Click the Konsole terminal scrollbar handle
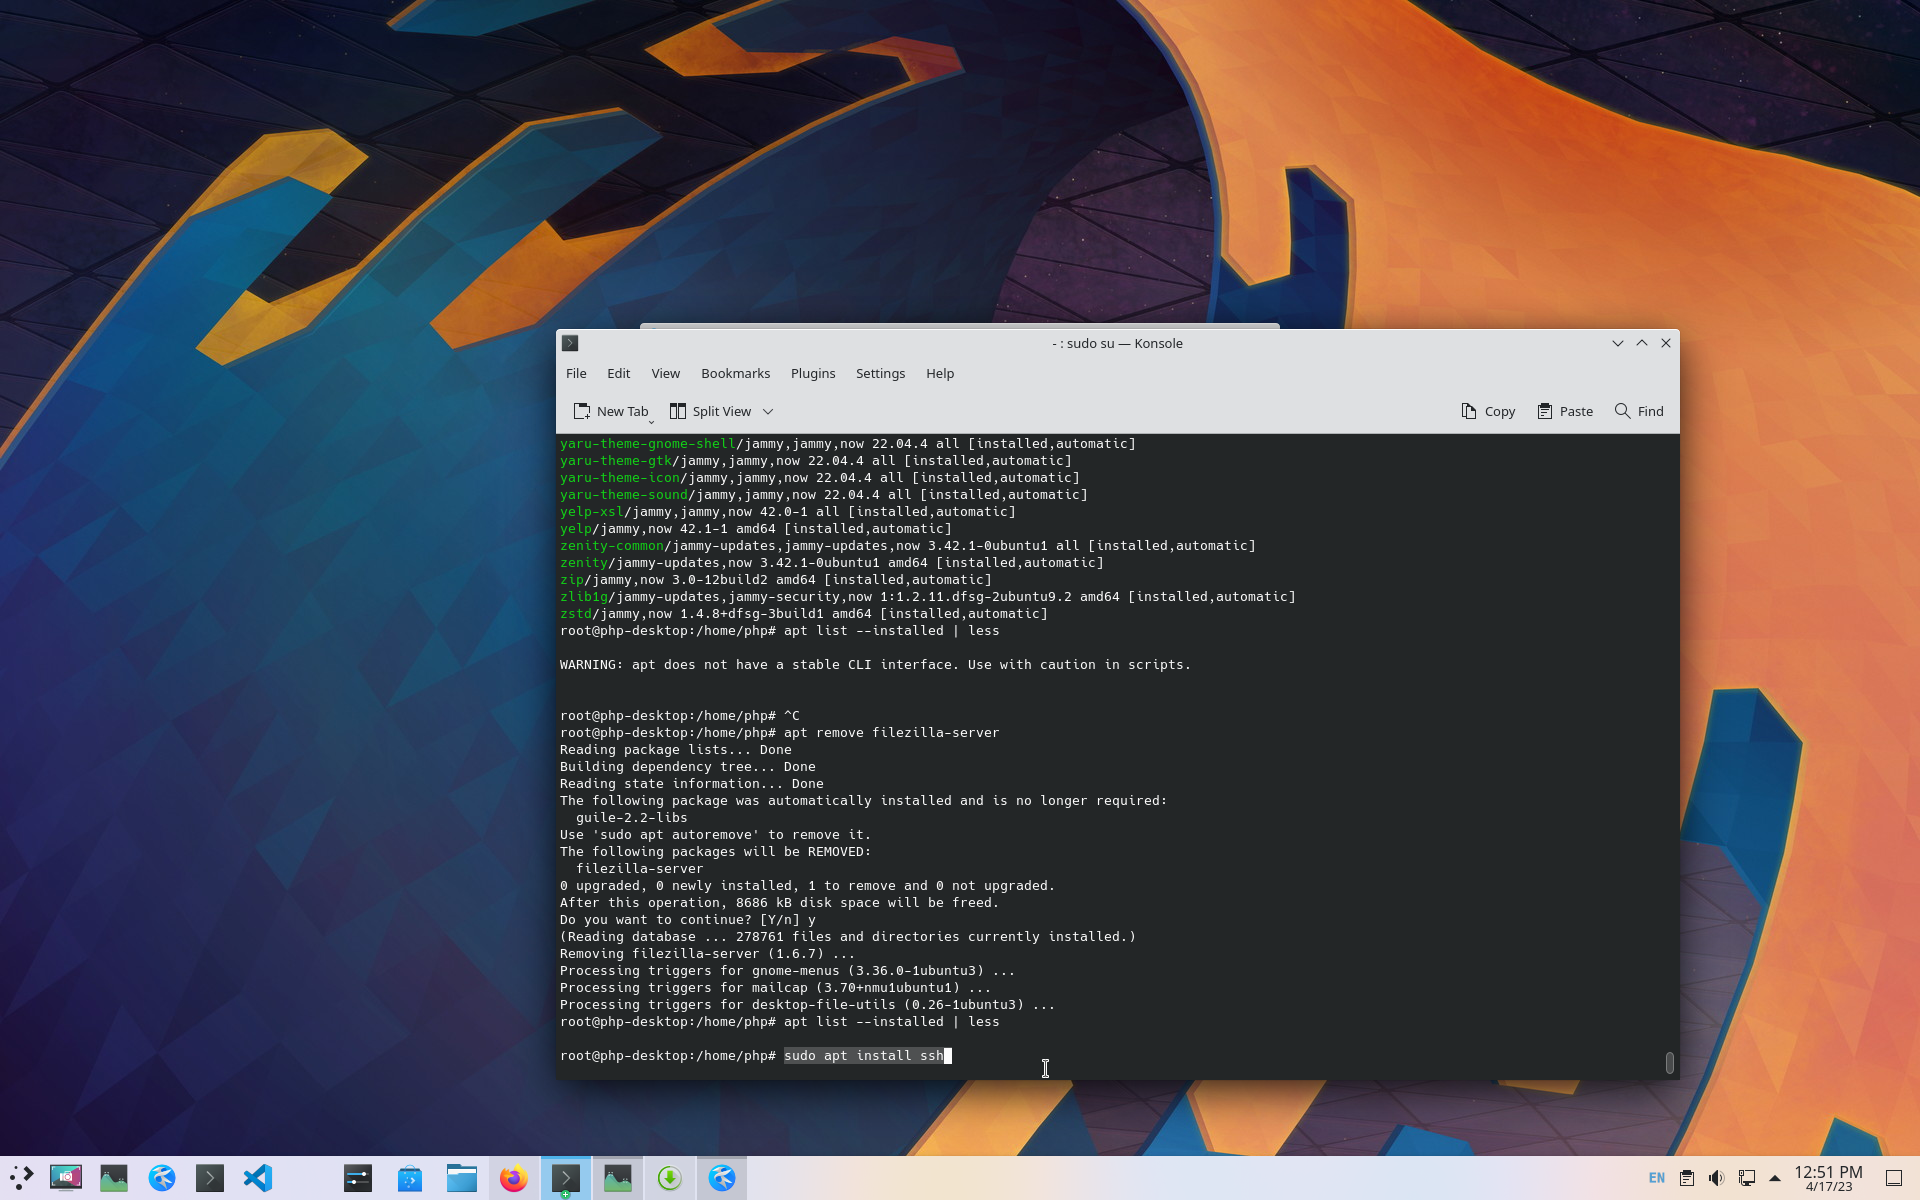 (1669, 1062)
